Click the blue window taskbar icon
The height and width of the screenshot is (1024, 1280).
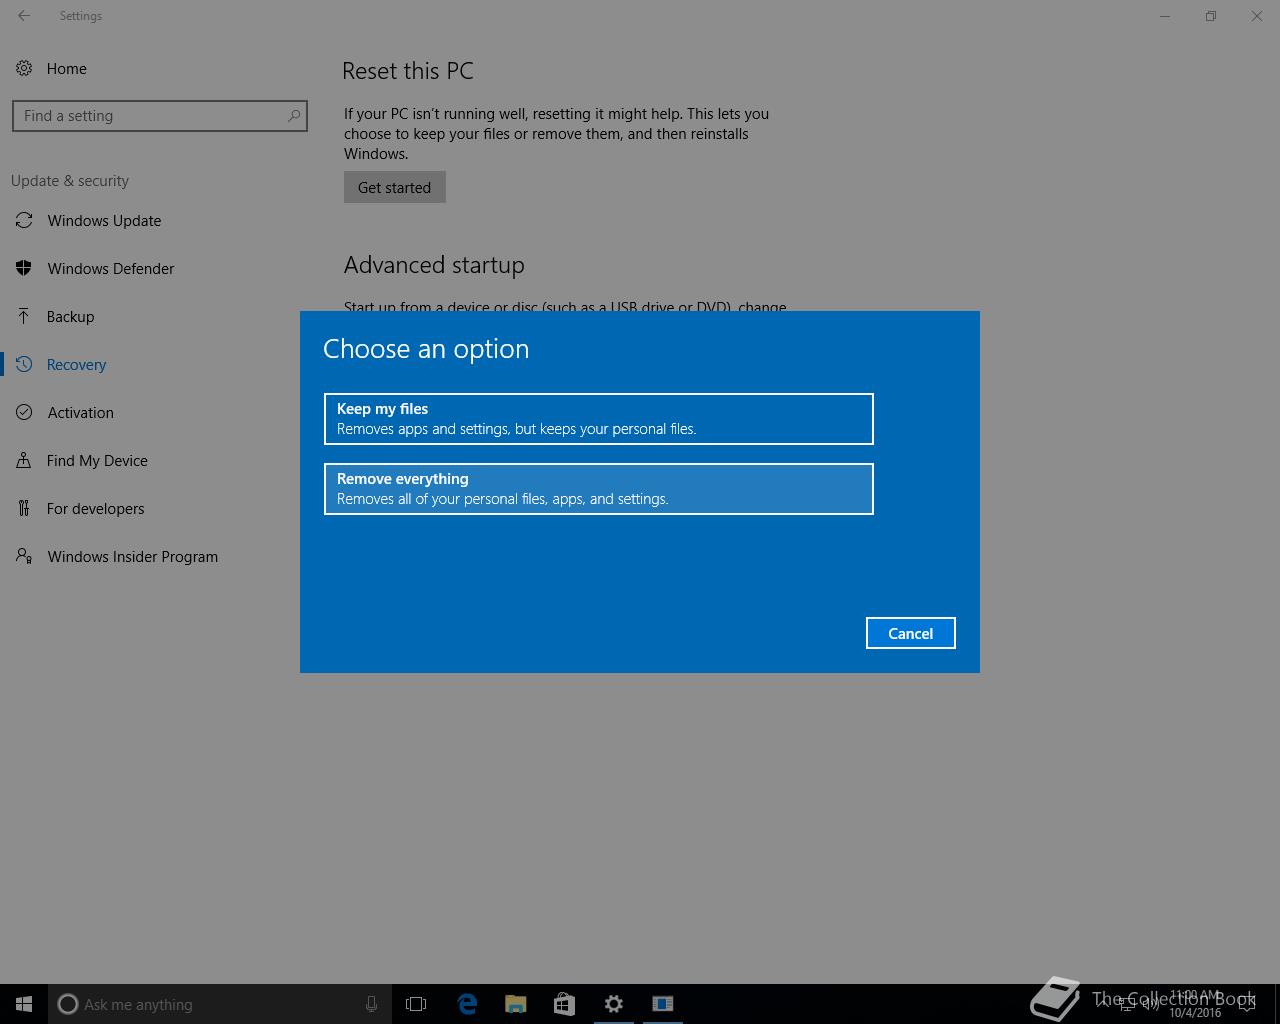tap(663, 1004)
